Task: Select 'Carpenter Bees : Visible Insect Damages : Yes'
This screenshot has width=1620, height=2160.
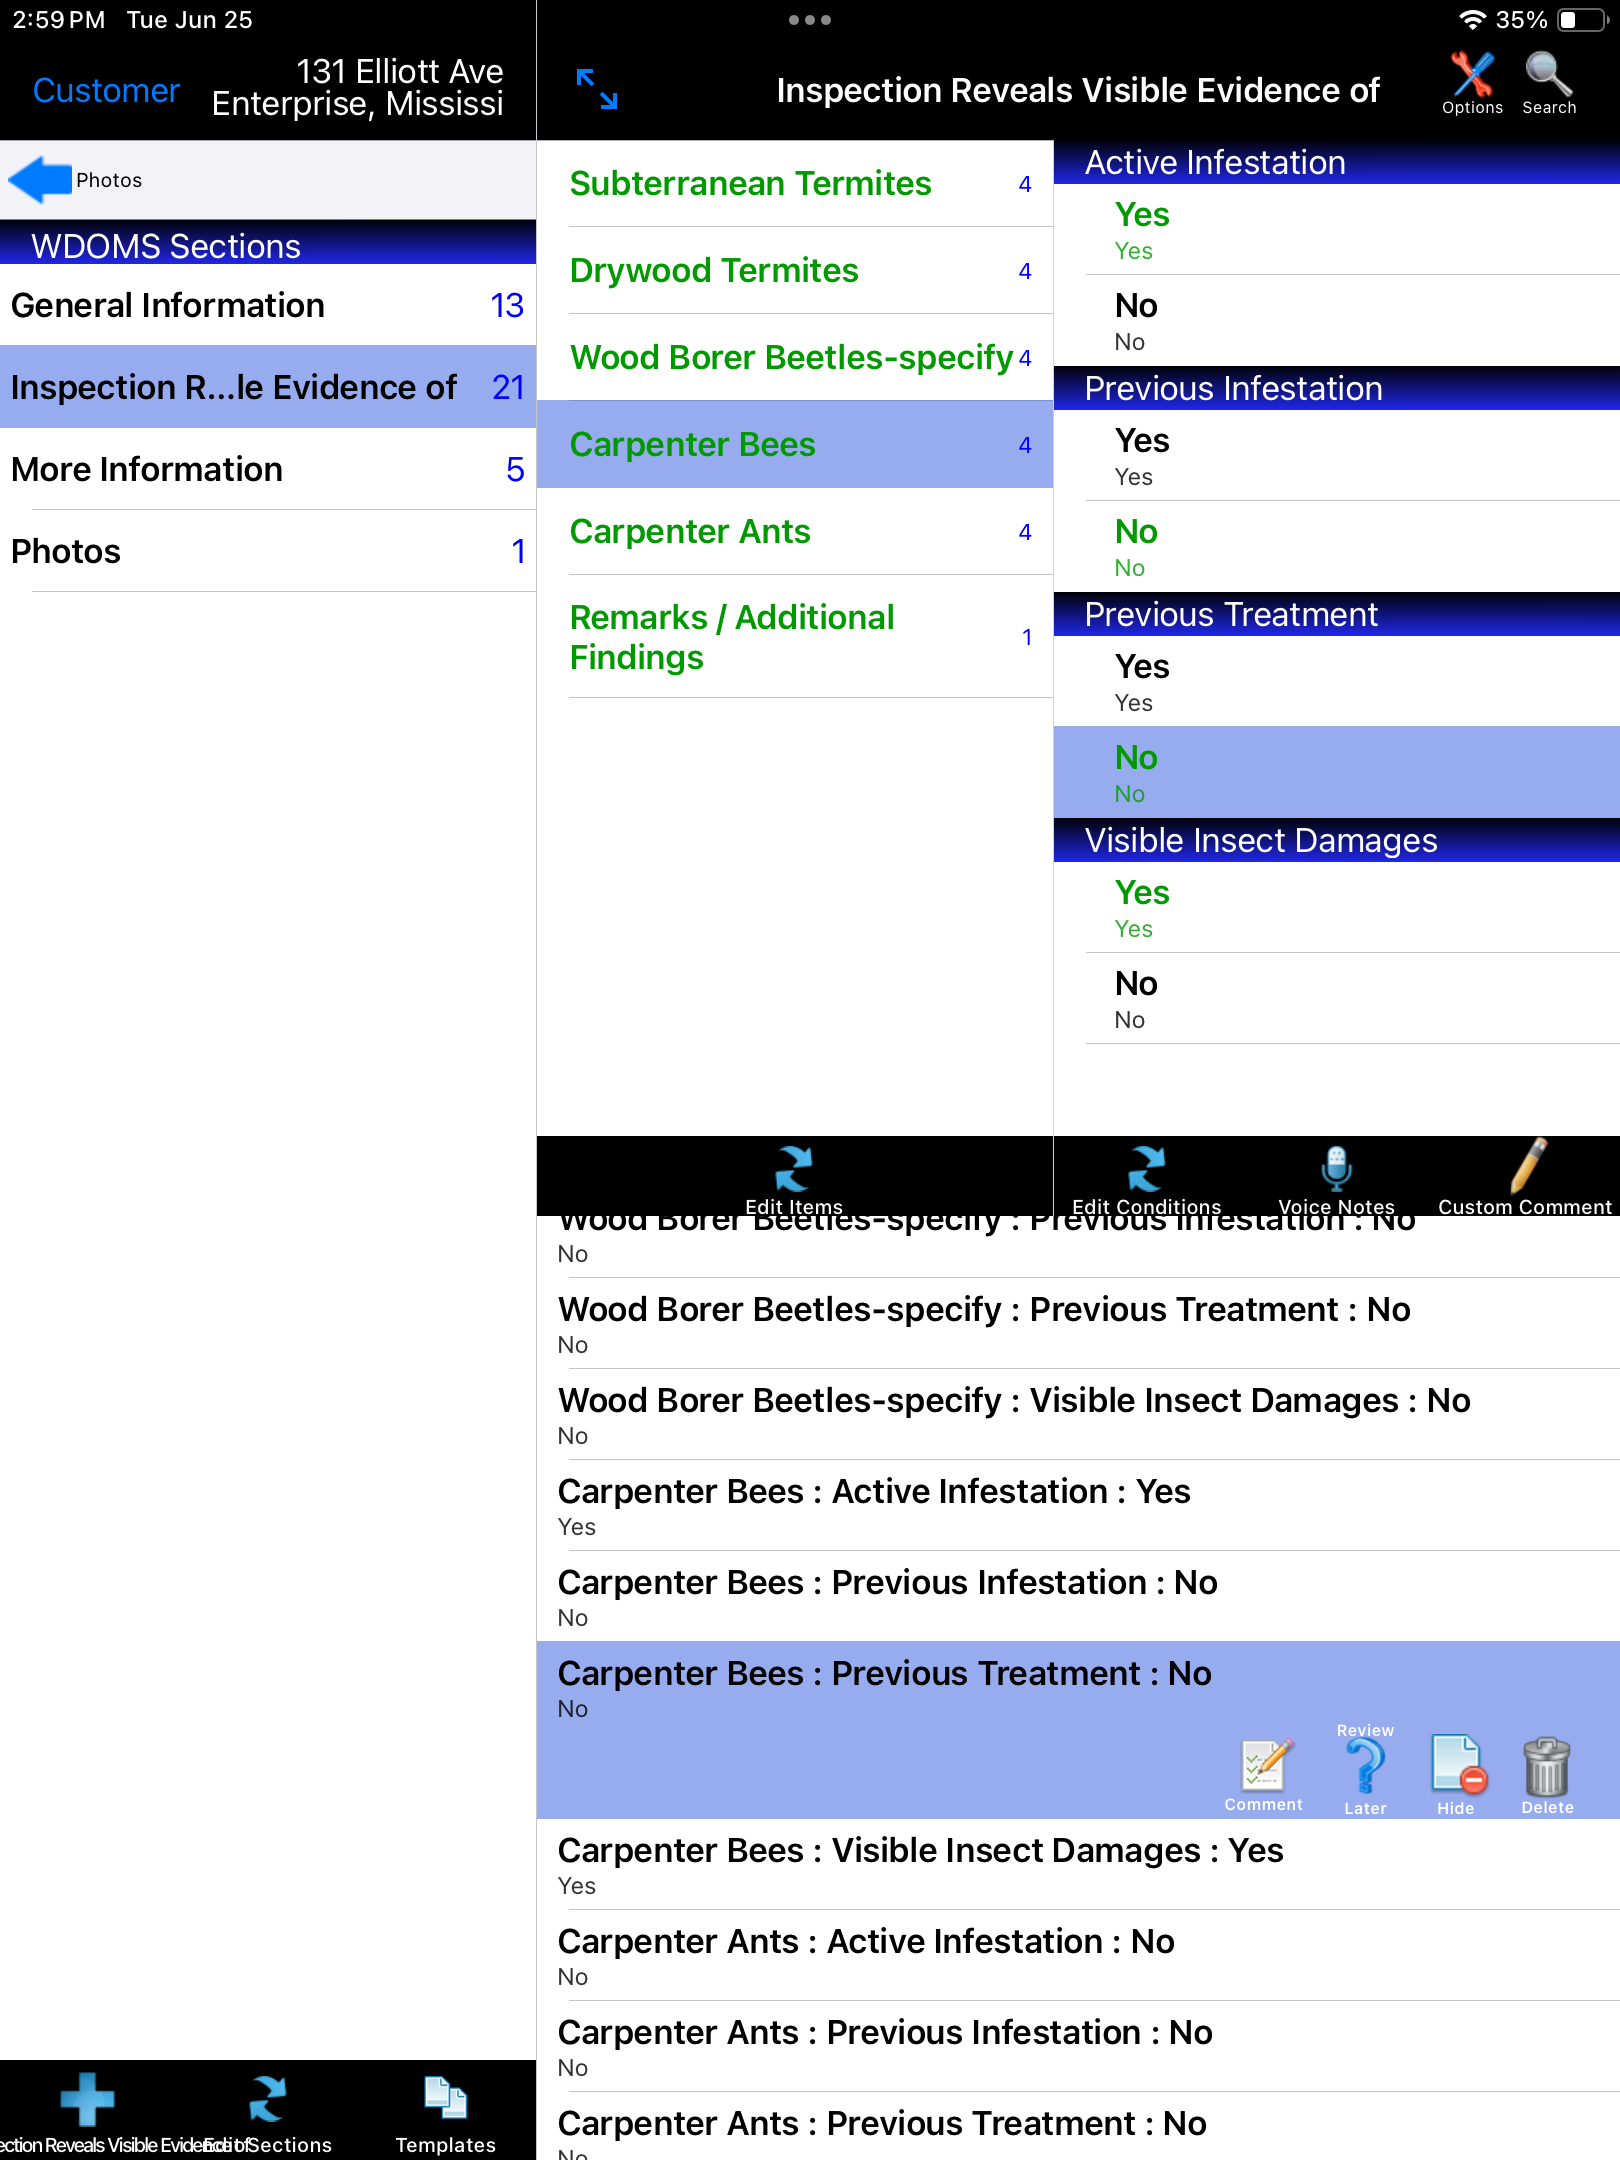Action: pyautogui.click(x=1079, y=1865)
